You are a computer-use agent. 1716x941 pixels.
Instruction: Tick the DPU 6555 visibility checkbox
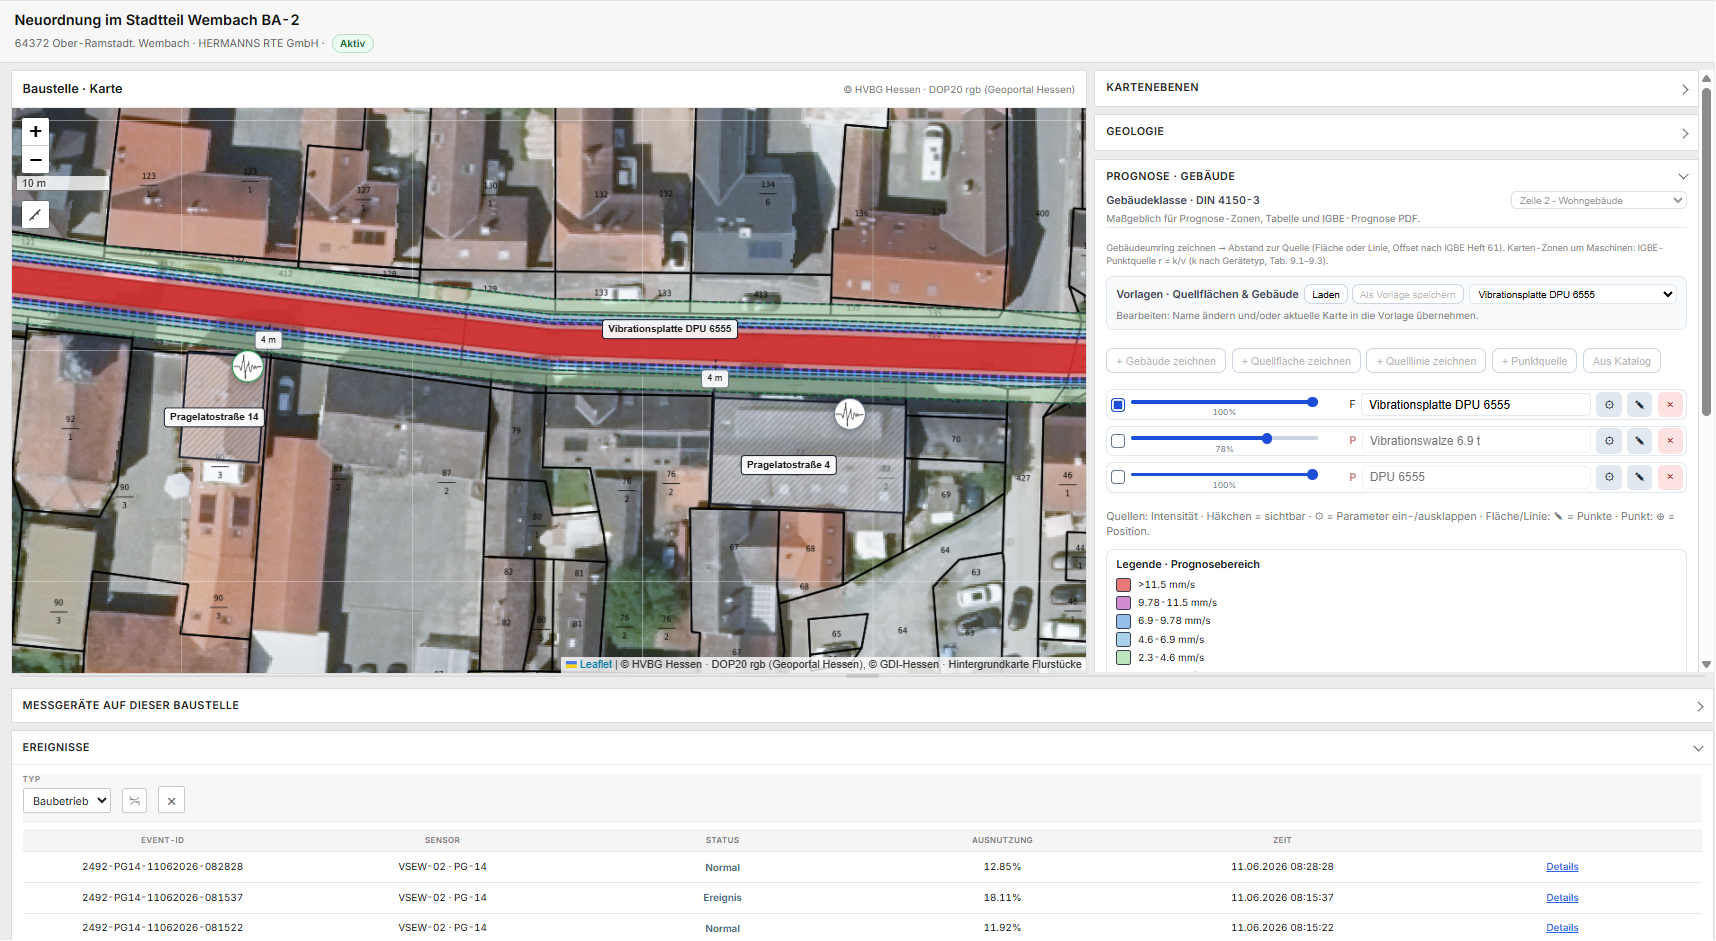(1118, 477)
